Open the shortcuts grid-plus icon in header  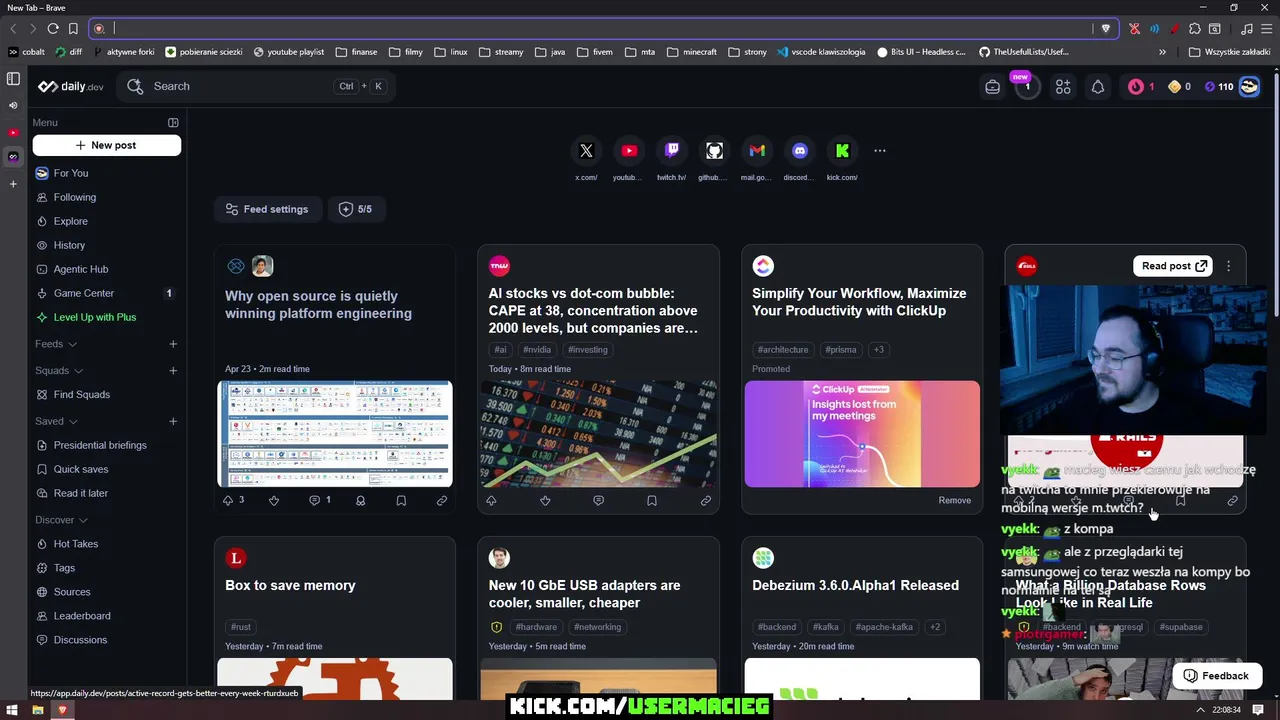click(x=1063, y=87)
